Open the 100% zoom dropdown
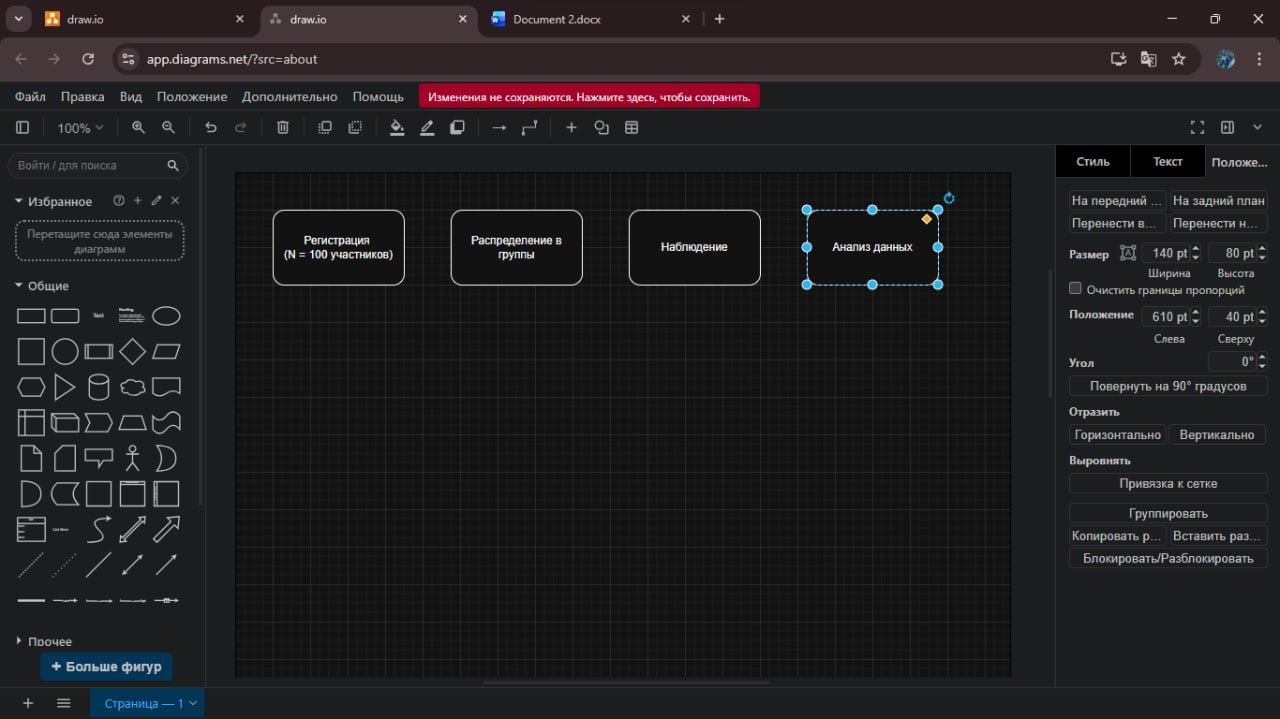The image size is (1280, 719). 80,128
